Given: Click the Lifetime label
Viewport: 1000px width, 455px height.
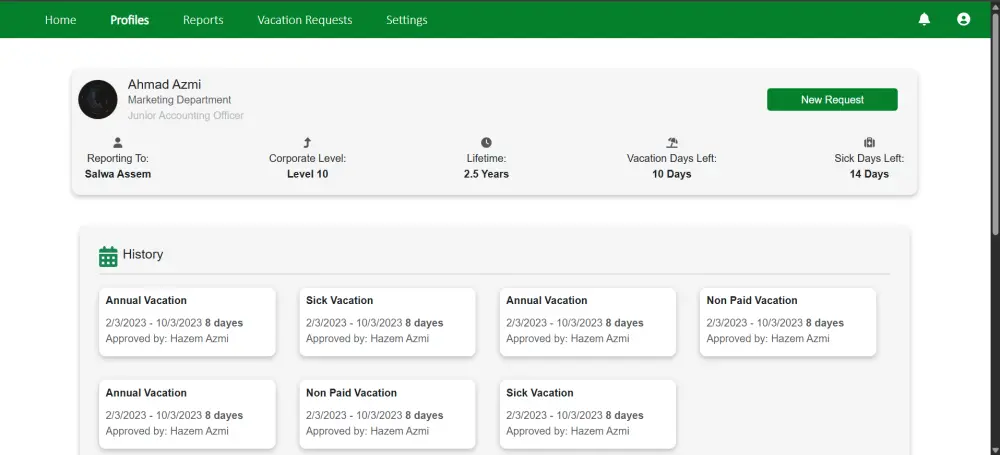Looking at the screenshot, I should coord(486,158).
